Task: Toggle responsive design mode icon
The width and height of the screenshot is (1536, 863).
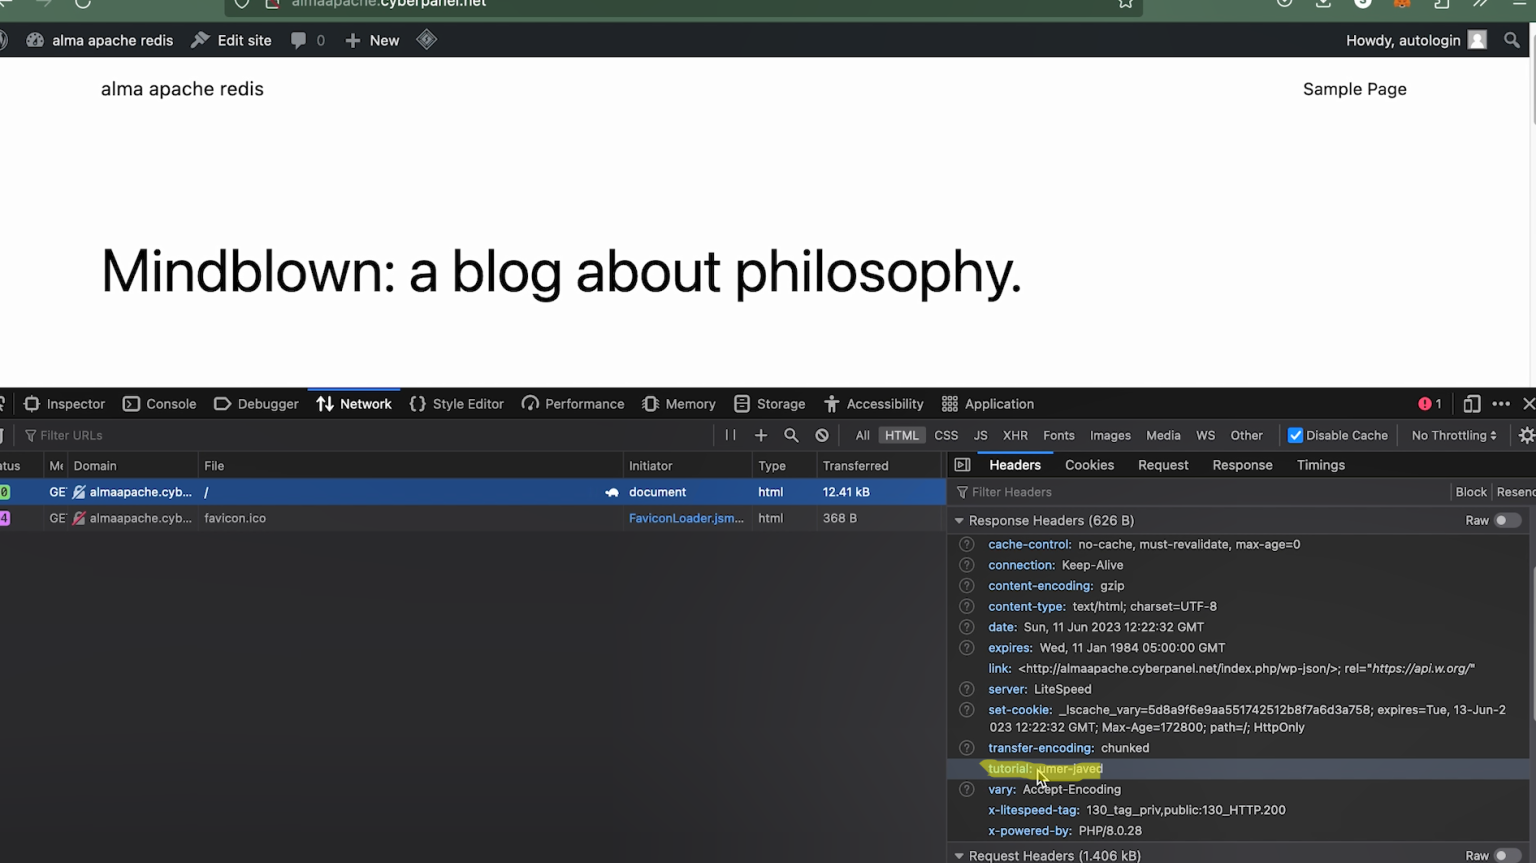Action: pyautogui.click(x=1471, y=404)
